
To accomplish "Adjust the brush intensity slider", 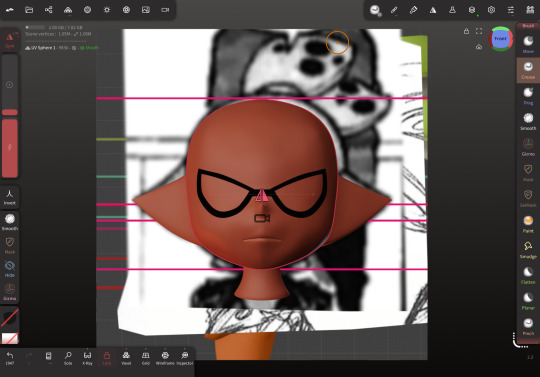I will coord(10,148).
